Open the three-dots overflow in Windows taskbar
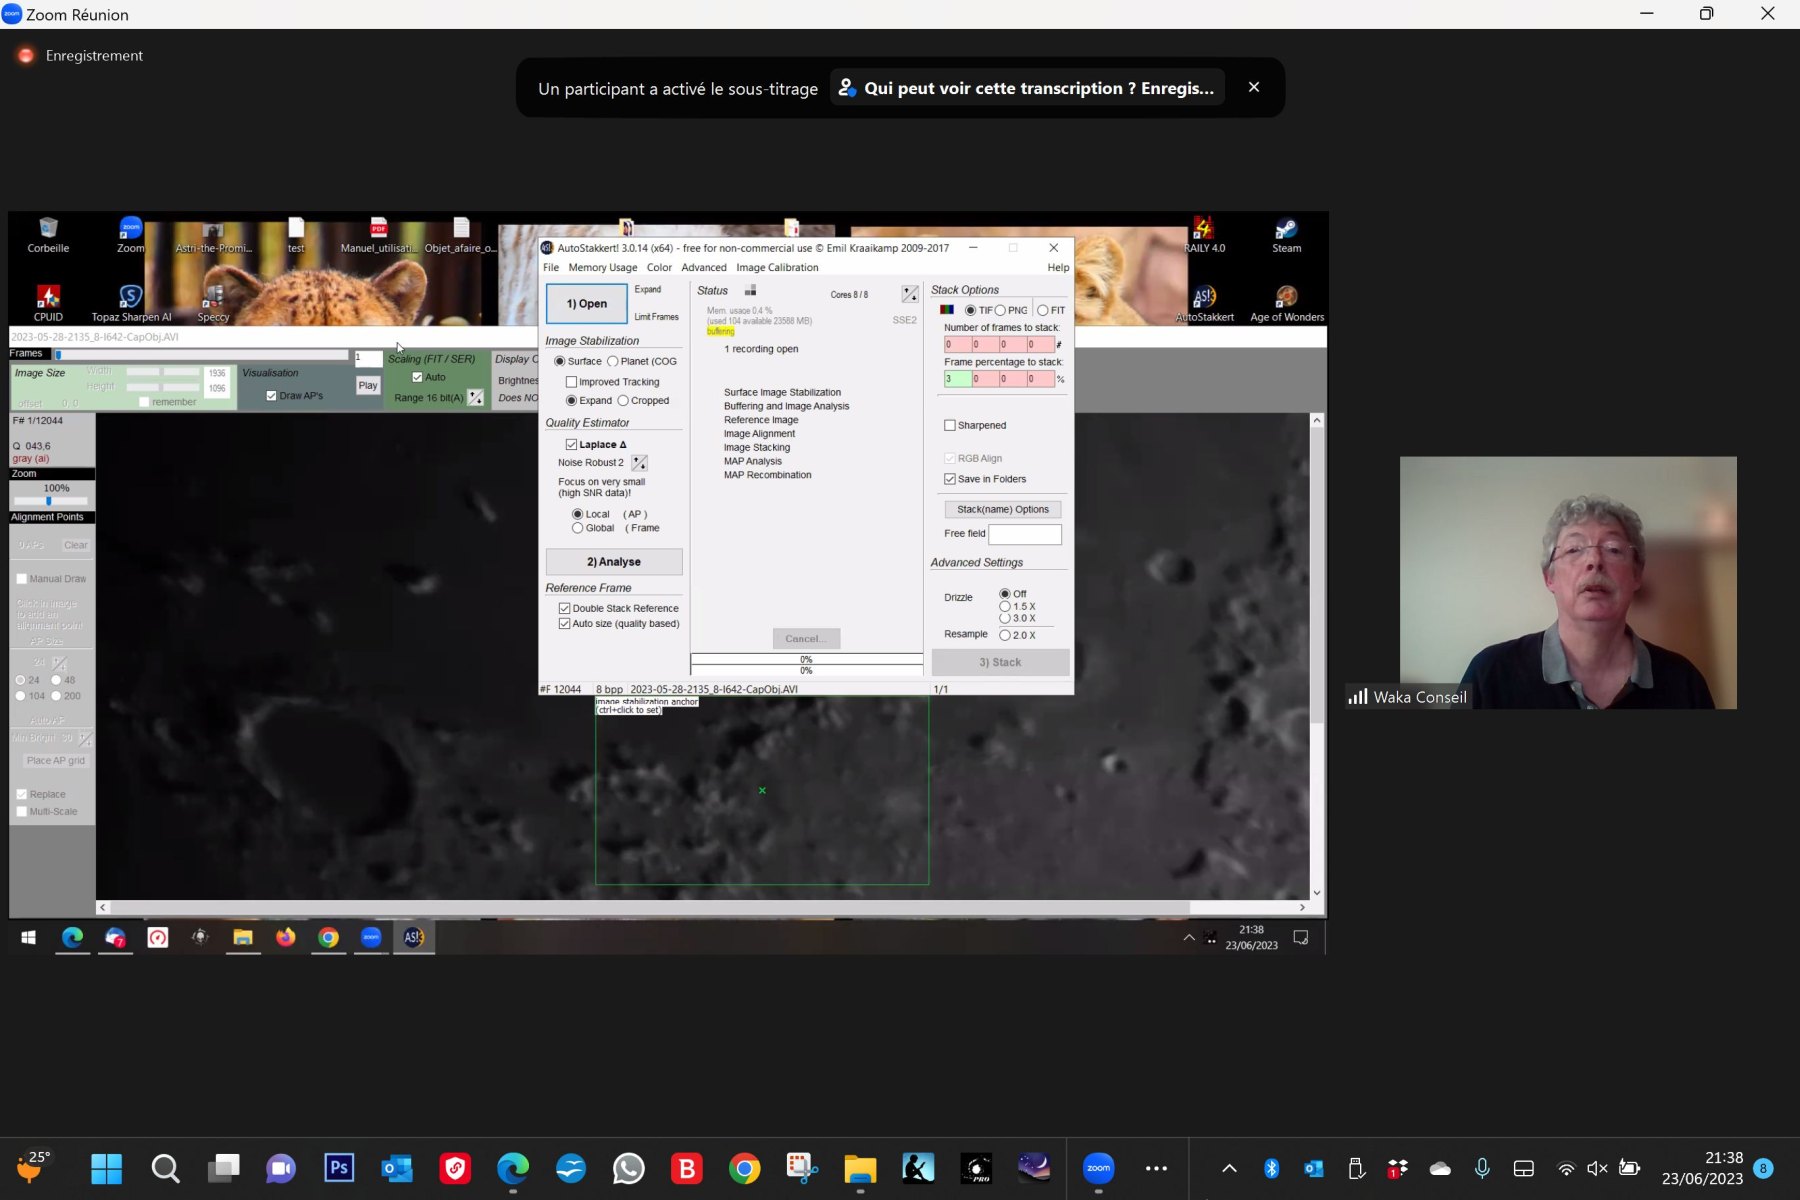This screenshot has height=1200, width=1800. coord(1156,1168)
